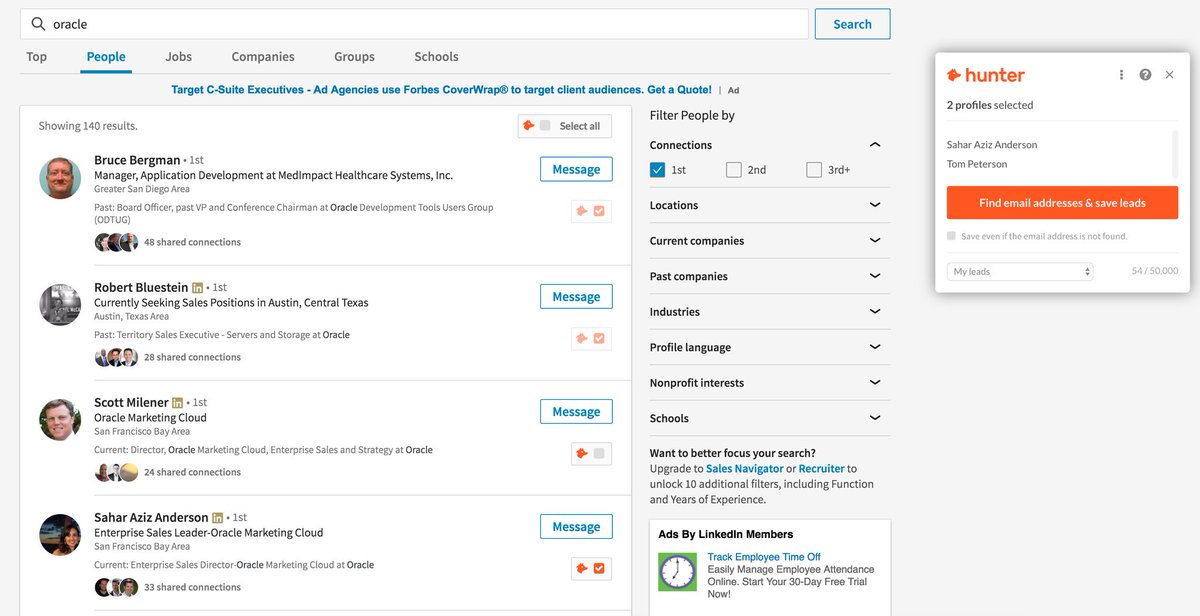The height and width of the screenshot is (616, 1200).
Task: Uncheck Hunter checkbox for Sahar Aziz Anderson
Action: [599, 569]
